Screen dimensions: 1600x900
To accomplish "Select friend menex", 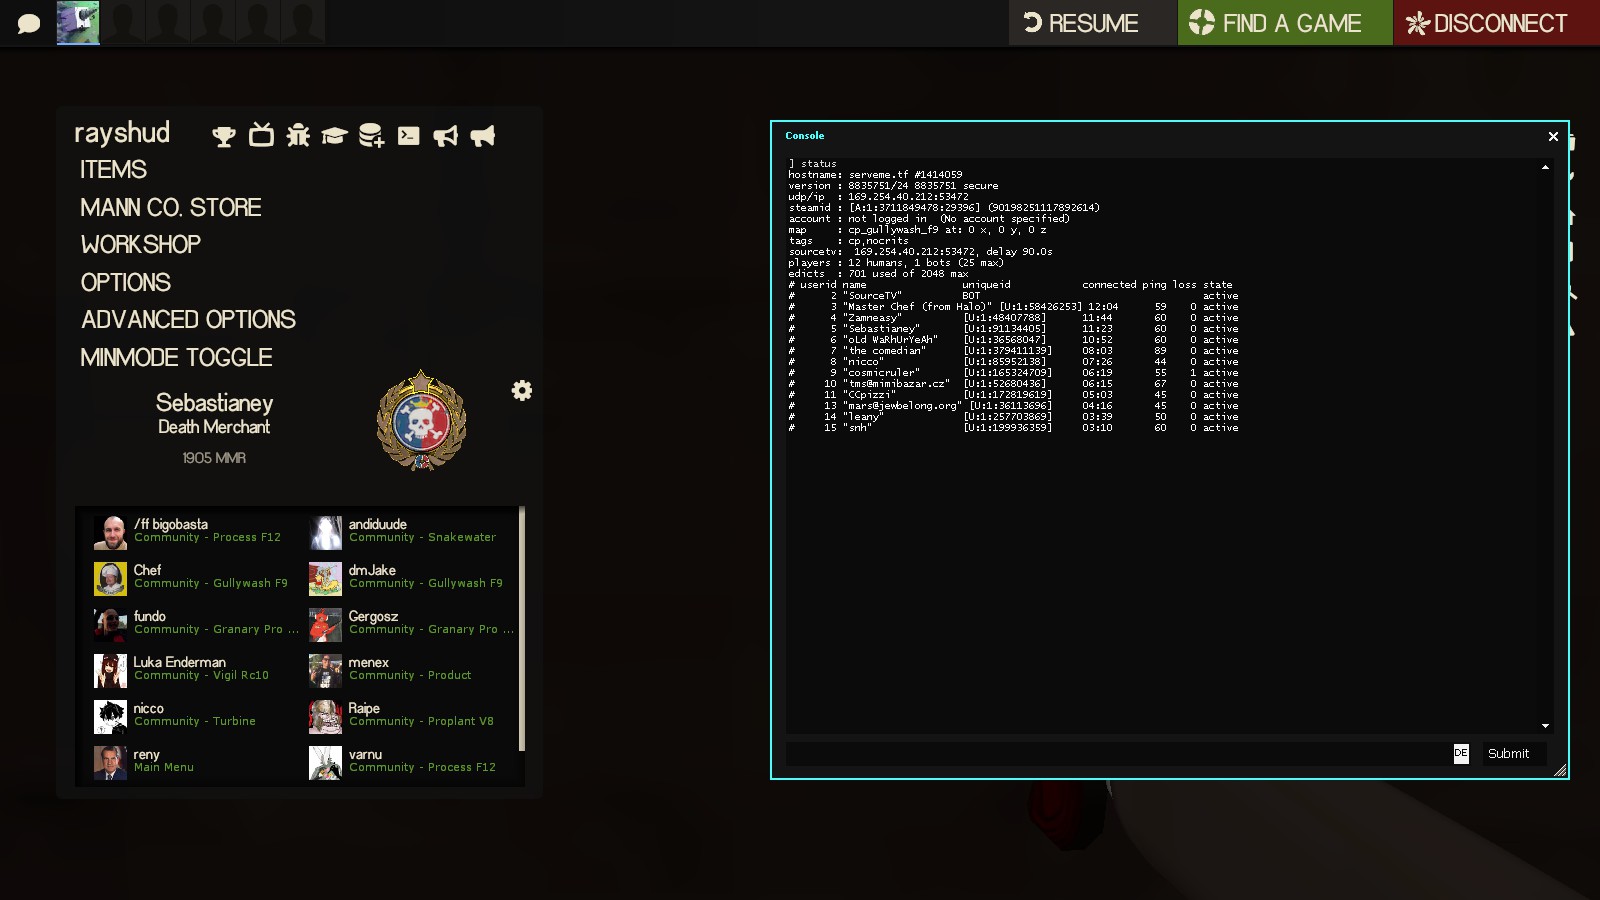I will click(x=411, y=671).
